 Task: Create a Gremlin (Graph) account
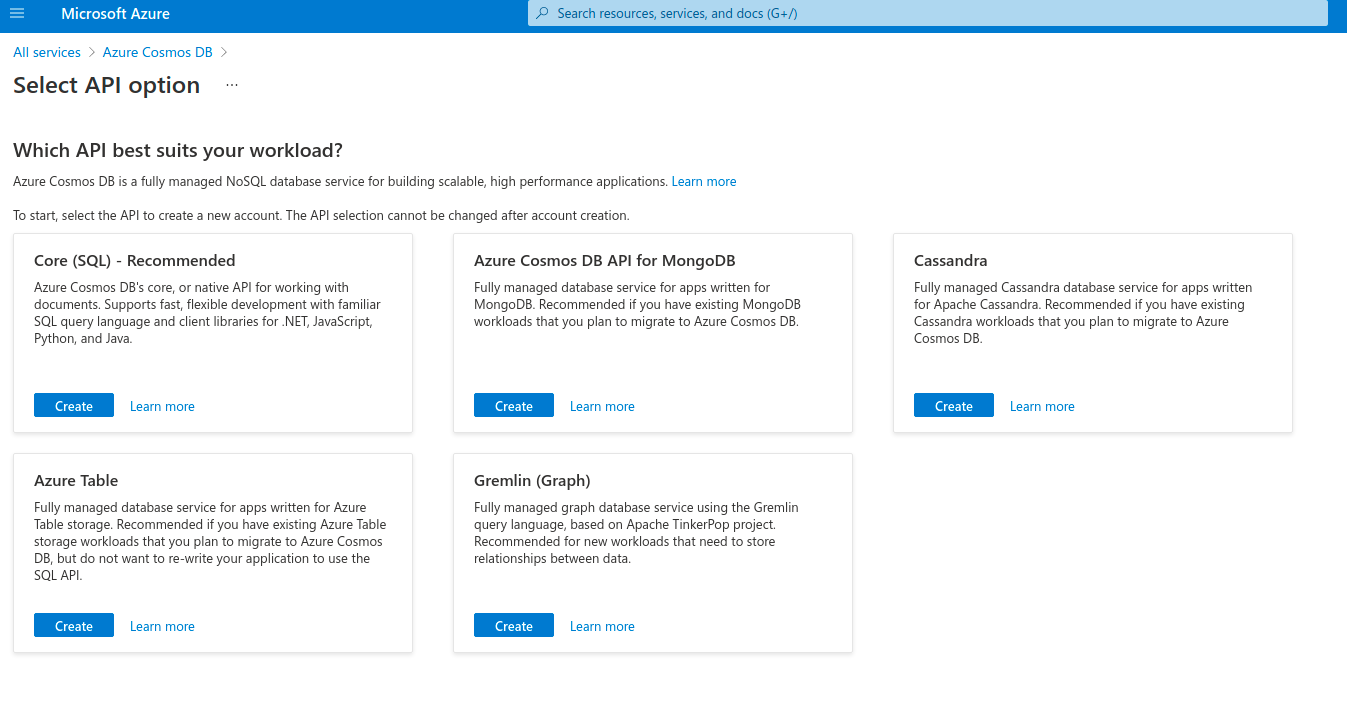(514, 625)
